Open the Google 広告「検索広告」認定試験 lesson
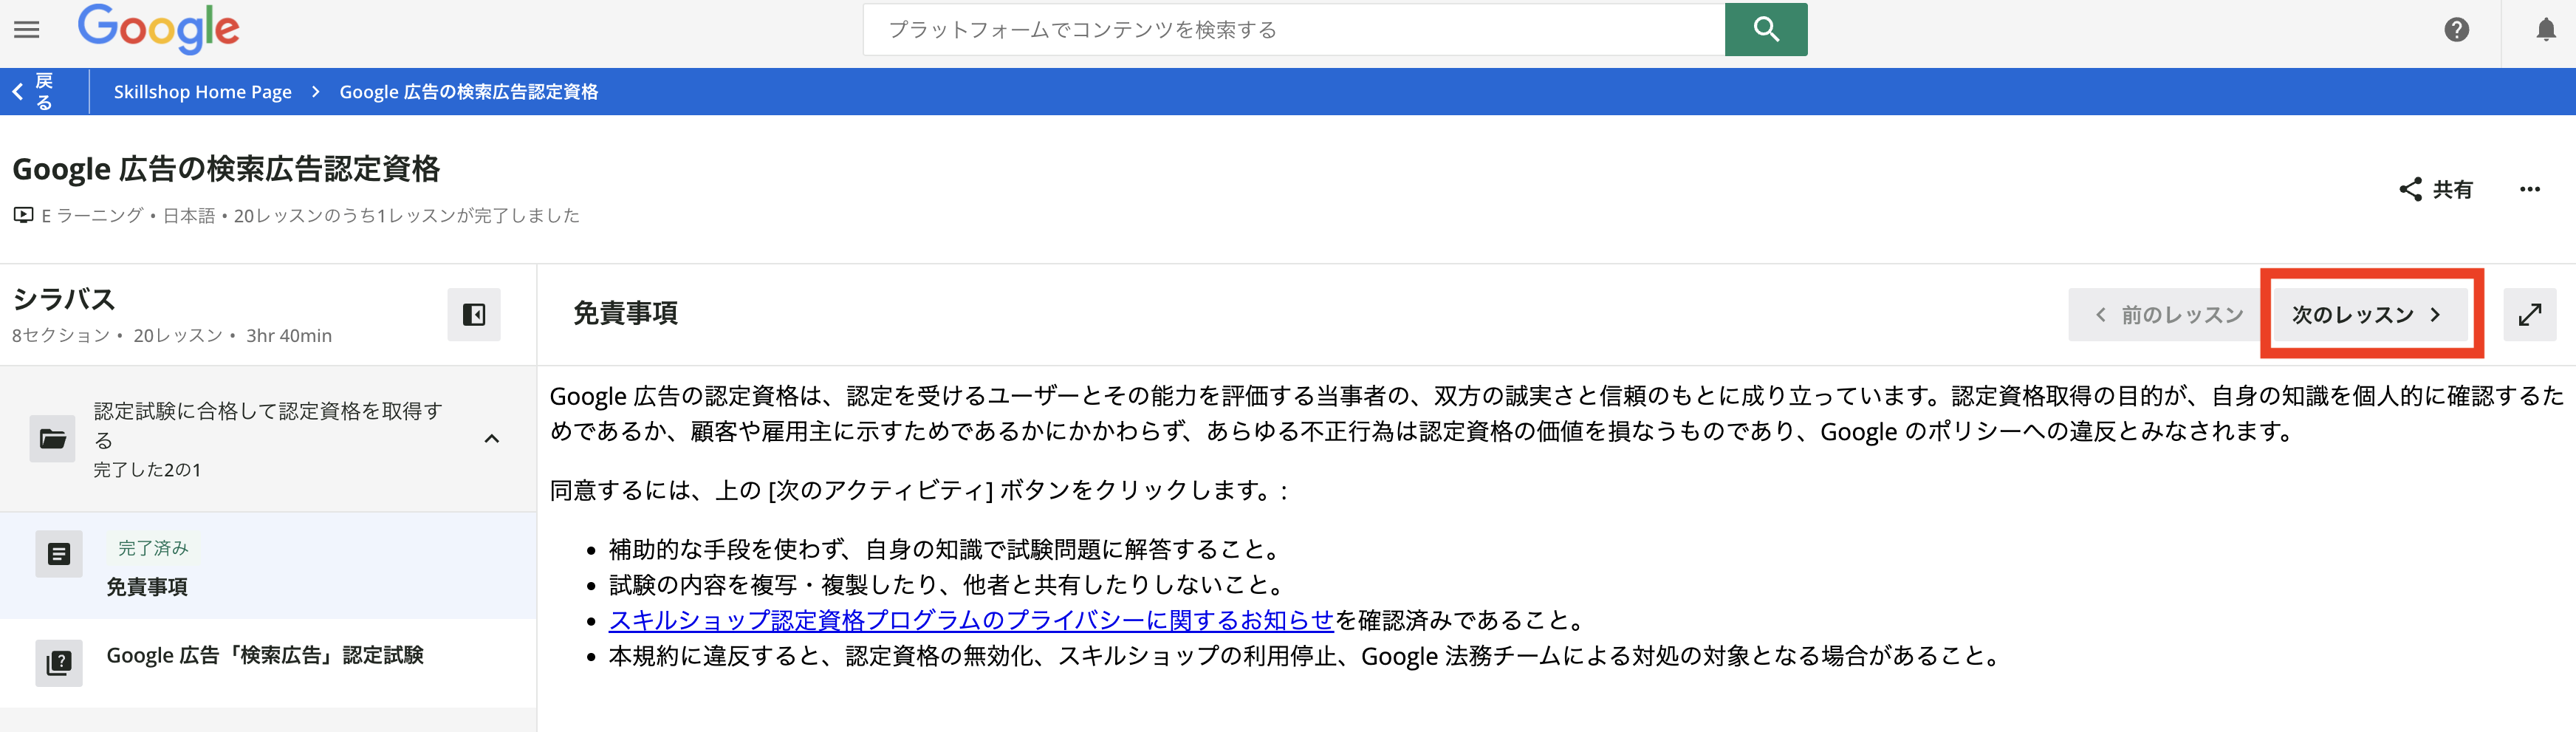This screenshot has height=732, width=2576. coord(265,656)
